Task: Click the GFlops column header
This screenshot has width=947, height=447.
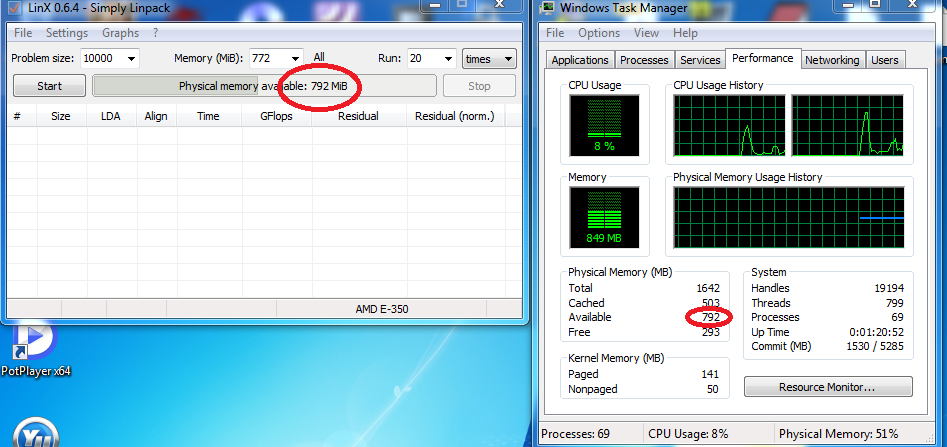Action: (x=277, y=116)
